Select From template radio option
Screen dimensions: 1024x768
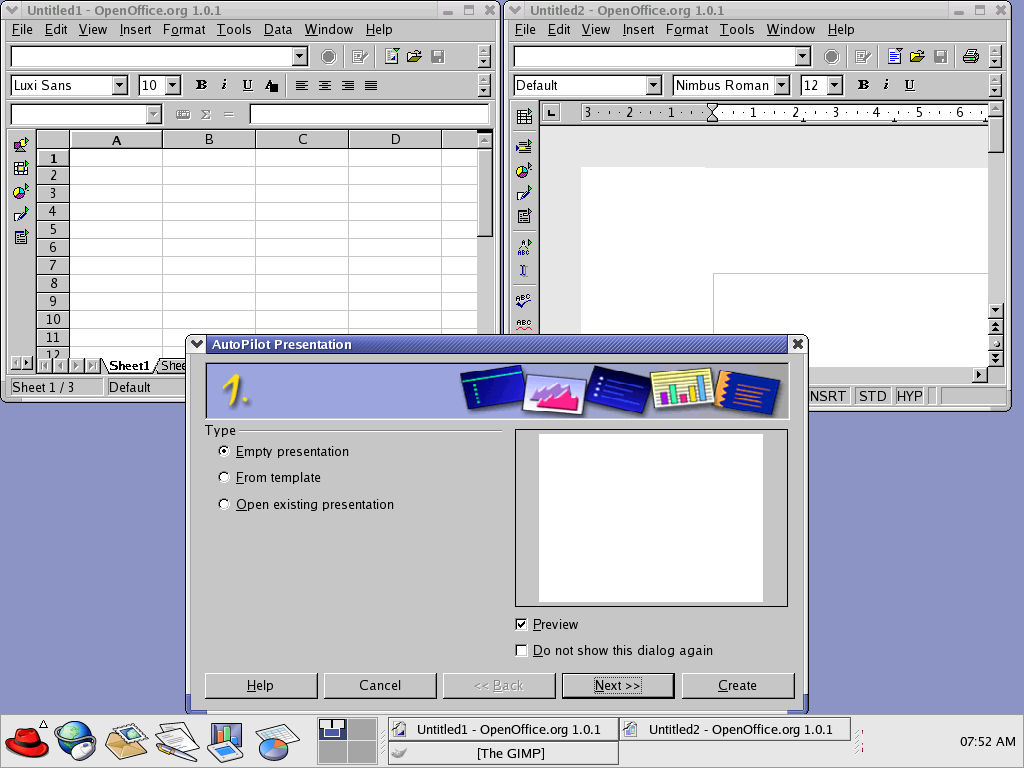(x=224, y=477)
